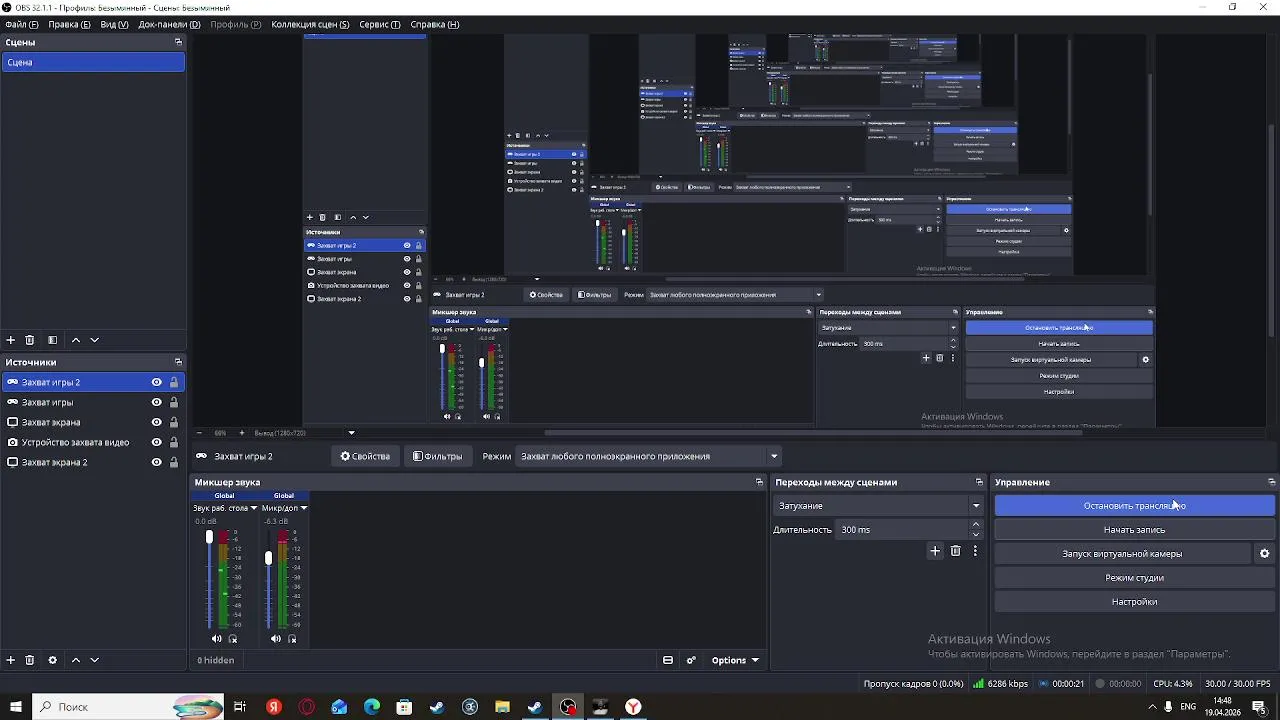The width and height of the screenshot is (1280, 720).
Task: Toggle lock on Устройство захвата видео
Action: click(x=174, y=442)
